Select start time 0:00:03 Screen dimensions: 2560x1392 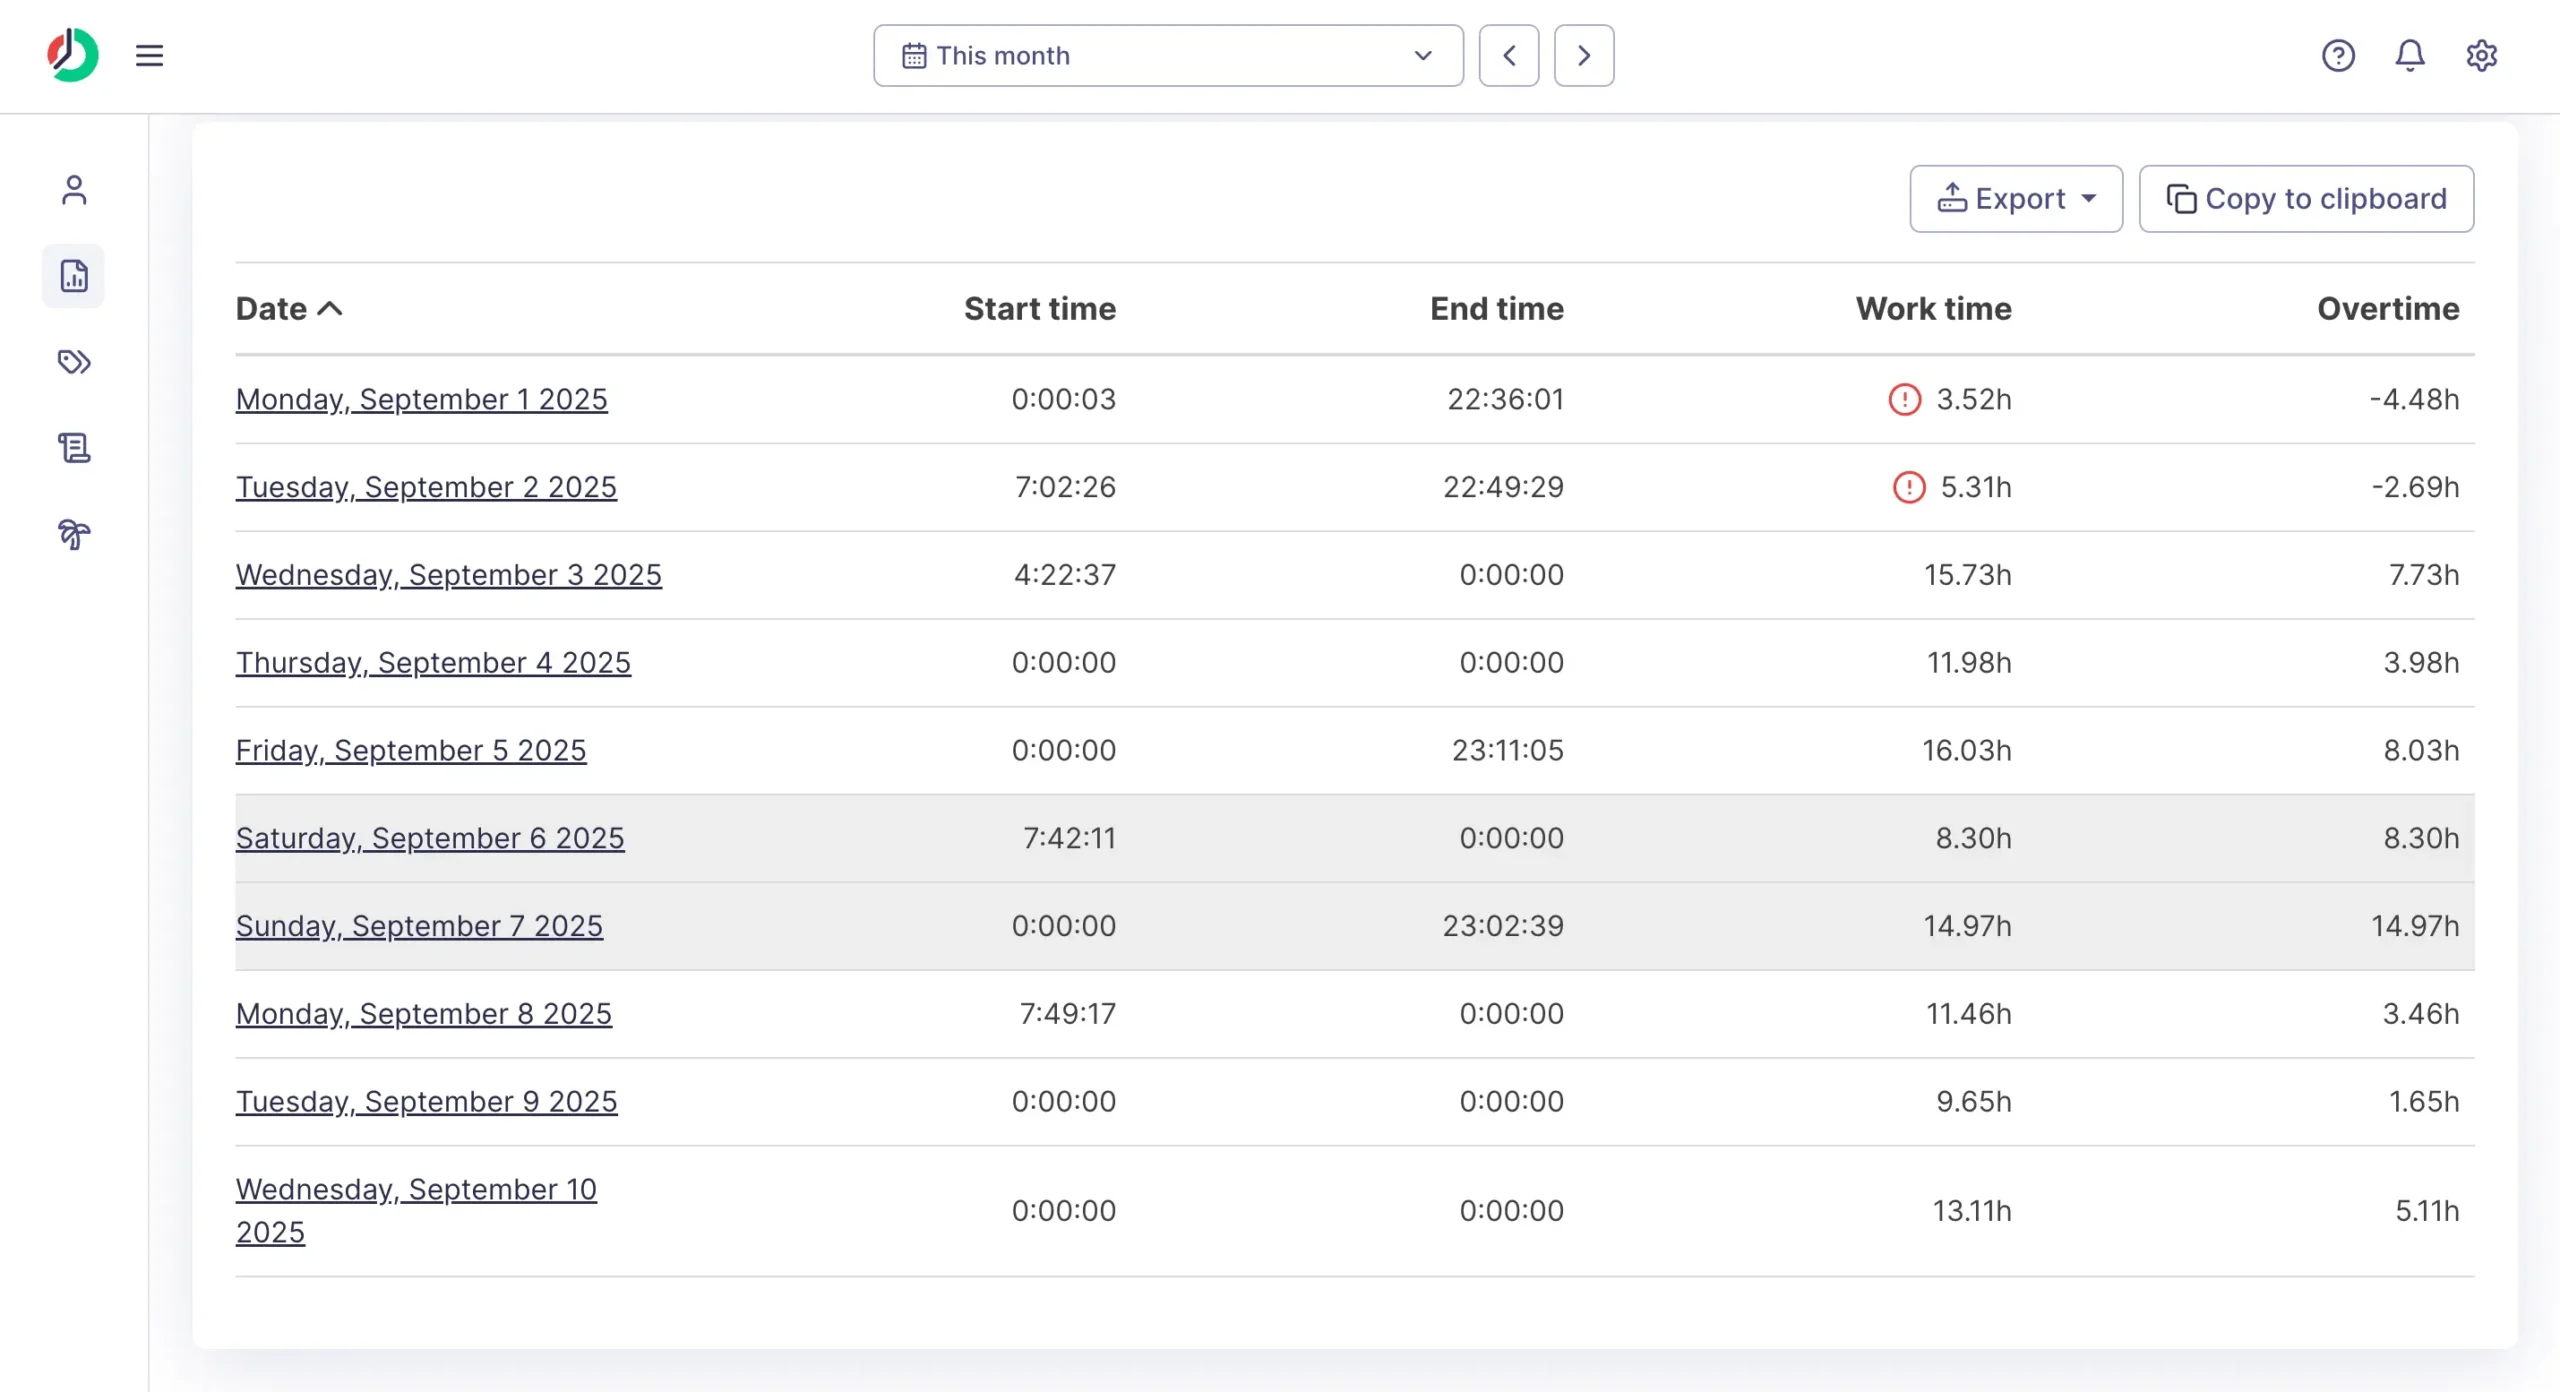point(1064,399)
